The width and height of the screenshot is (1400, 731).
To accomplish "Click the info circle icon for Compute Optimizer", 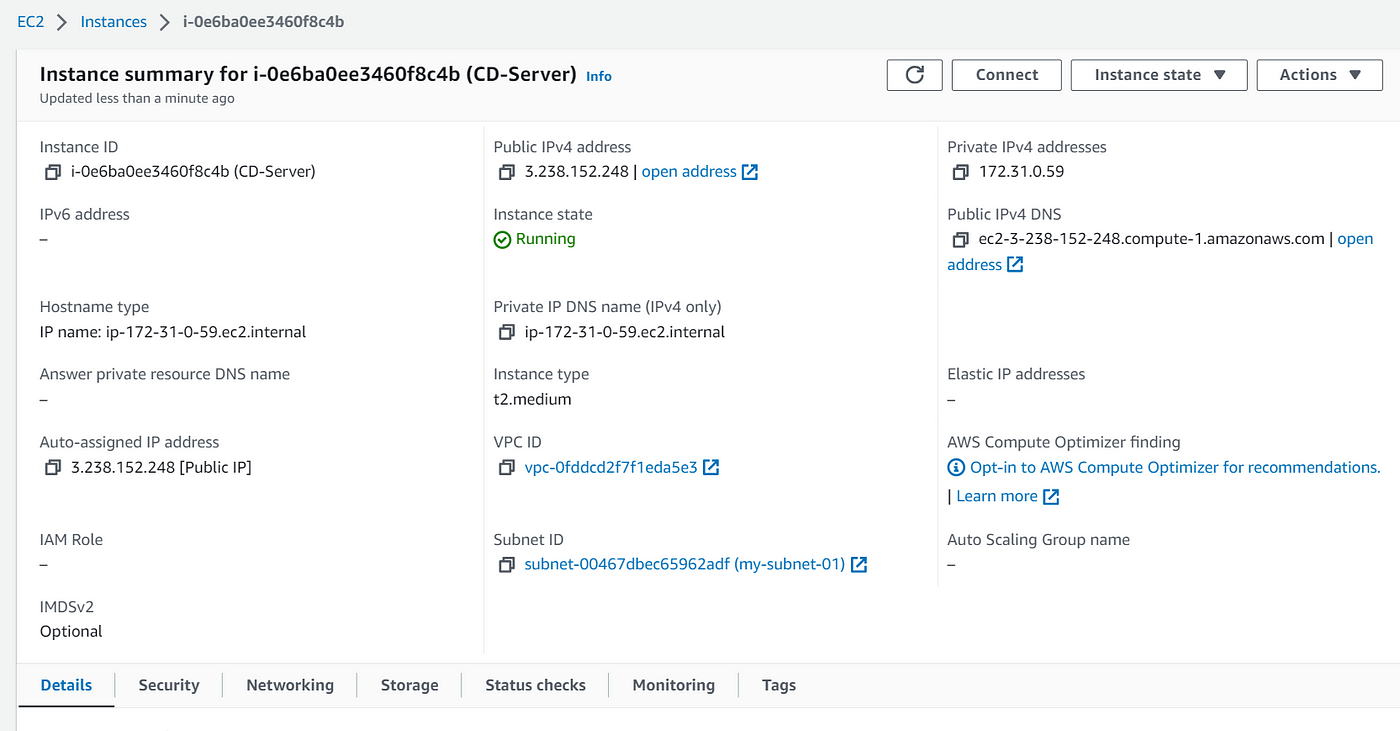I will [956, 467].
